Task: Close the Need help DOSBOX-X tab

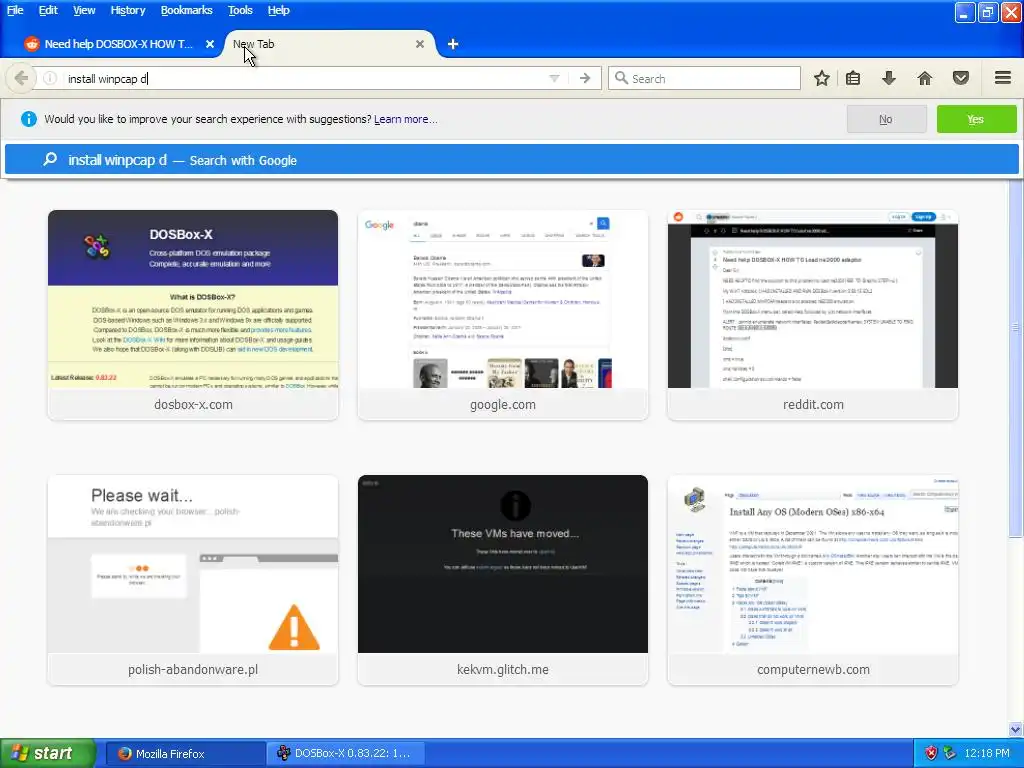Action: pos(210,44)
